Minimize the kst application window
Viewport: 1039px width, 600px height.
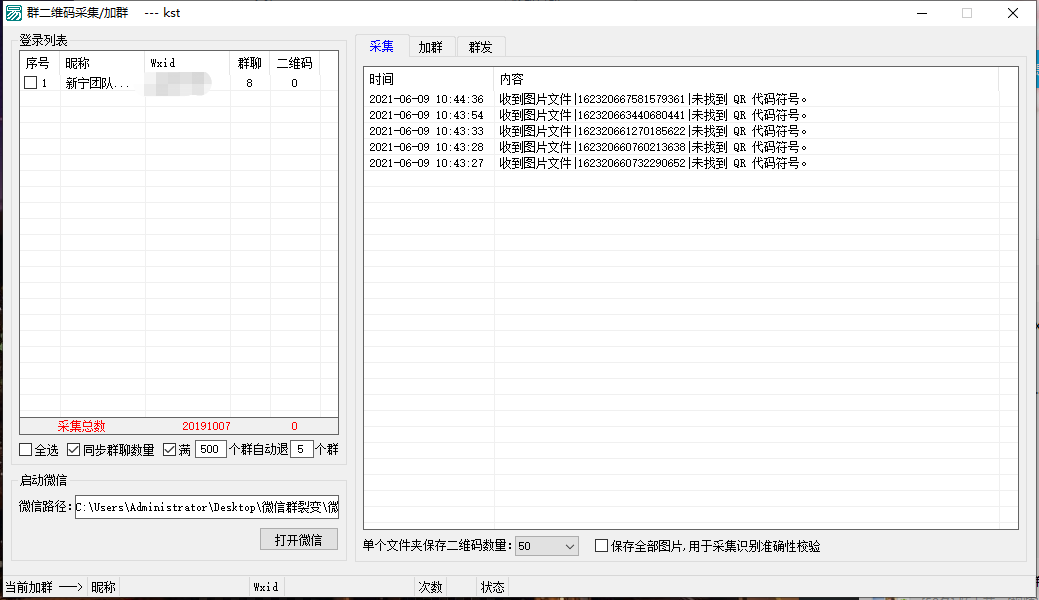coord(922,13)
